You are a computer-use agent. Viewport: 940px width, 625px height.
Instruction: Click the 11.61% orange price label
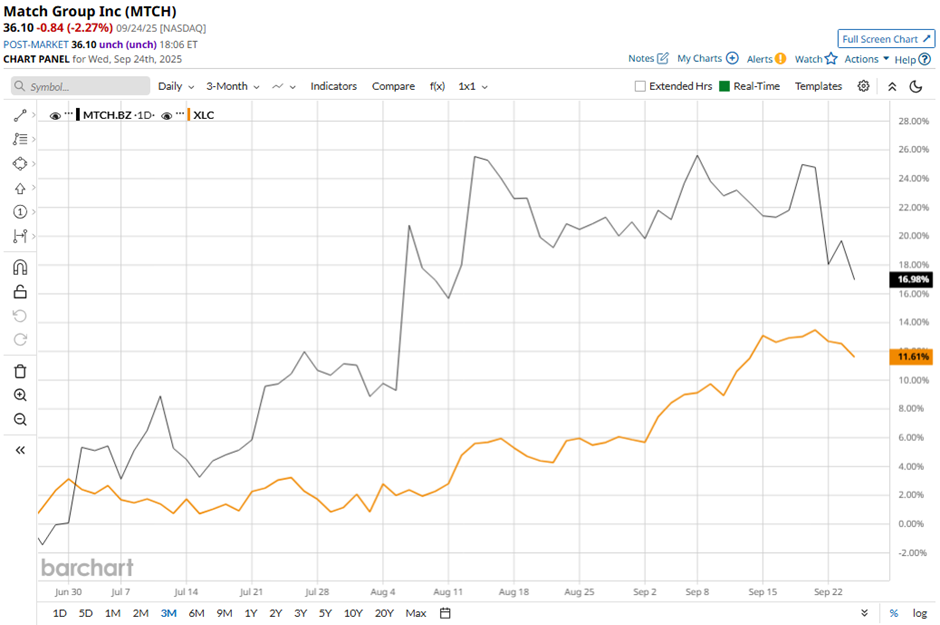(x=911, y=357)
